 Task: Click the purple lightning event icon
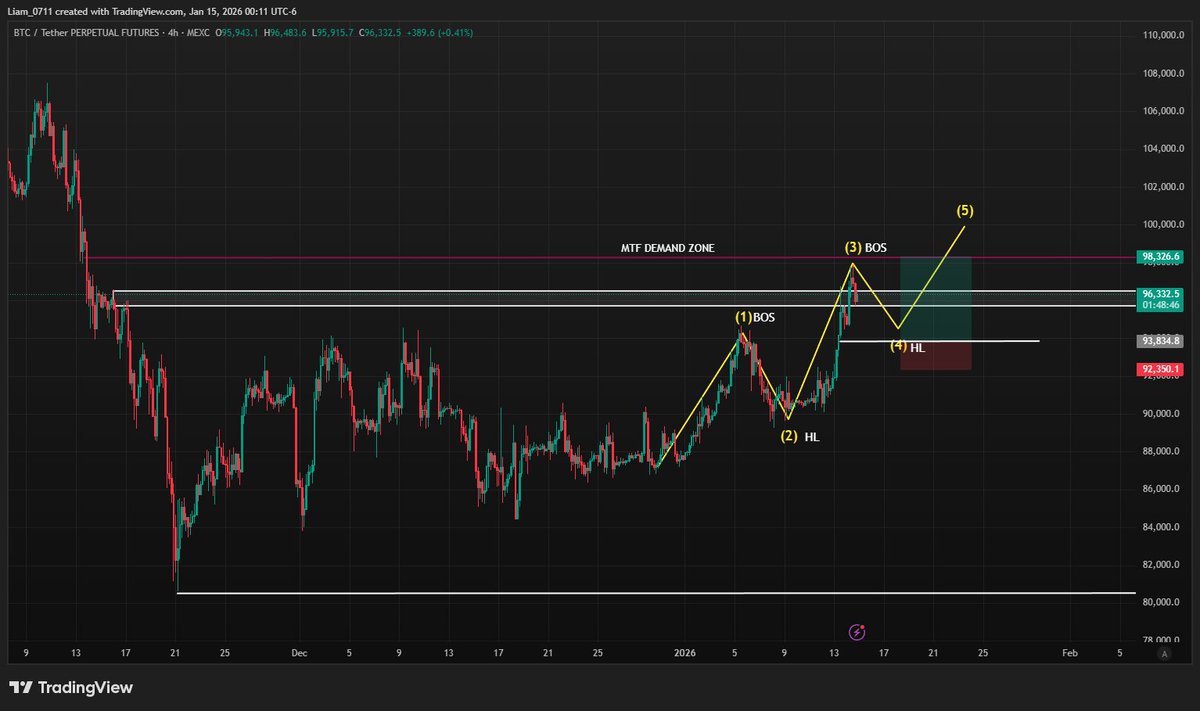(857, 631)
